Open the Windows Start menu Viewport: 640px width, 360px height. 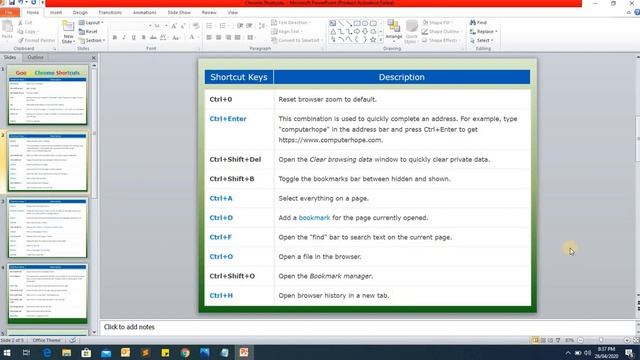point(7,352)
